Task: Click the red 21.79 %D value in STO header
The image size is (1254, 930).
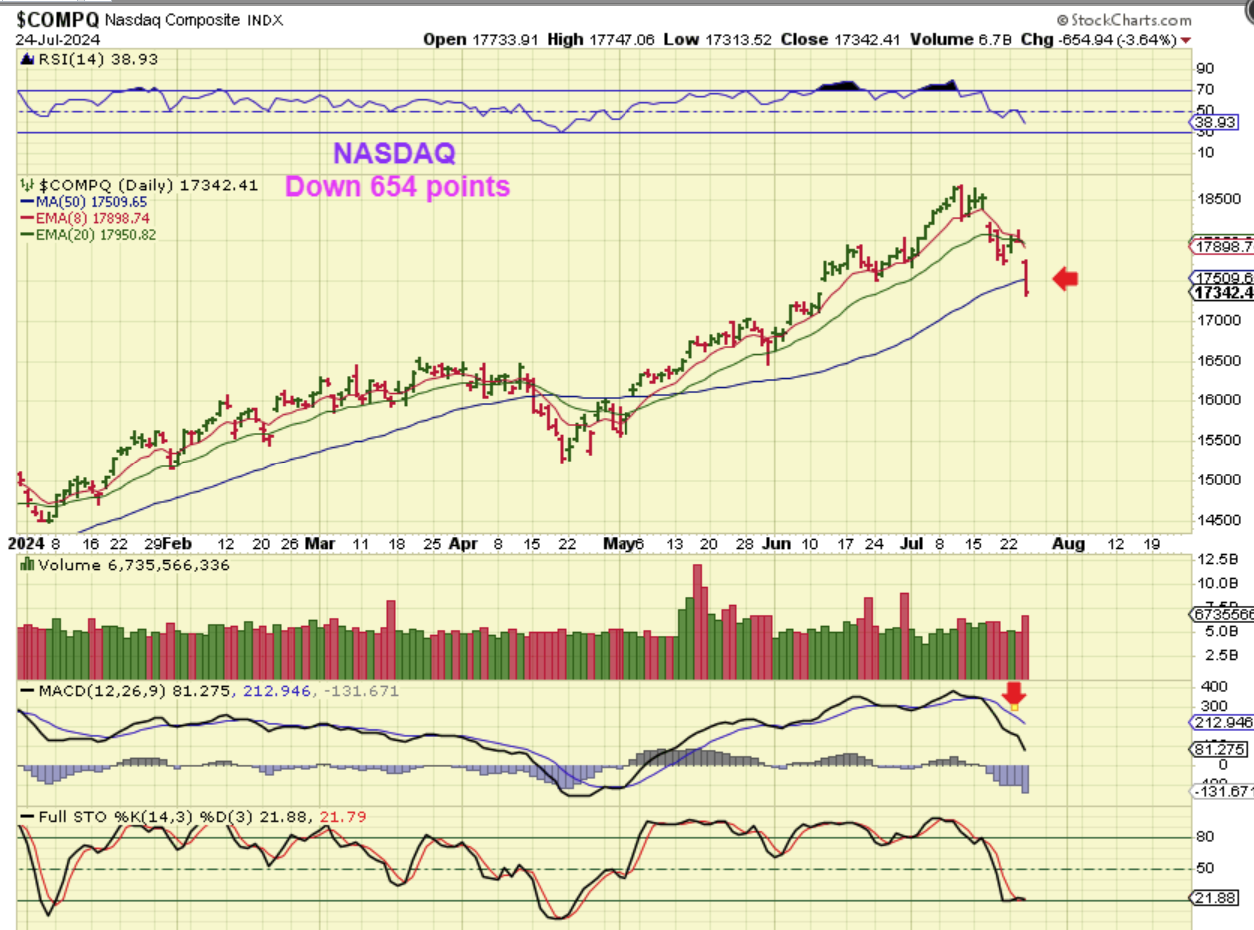Action: coord(344,817)
